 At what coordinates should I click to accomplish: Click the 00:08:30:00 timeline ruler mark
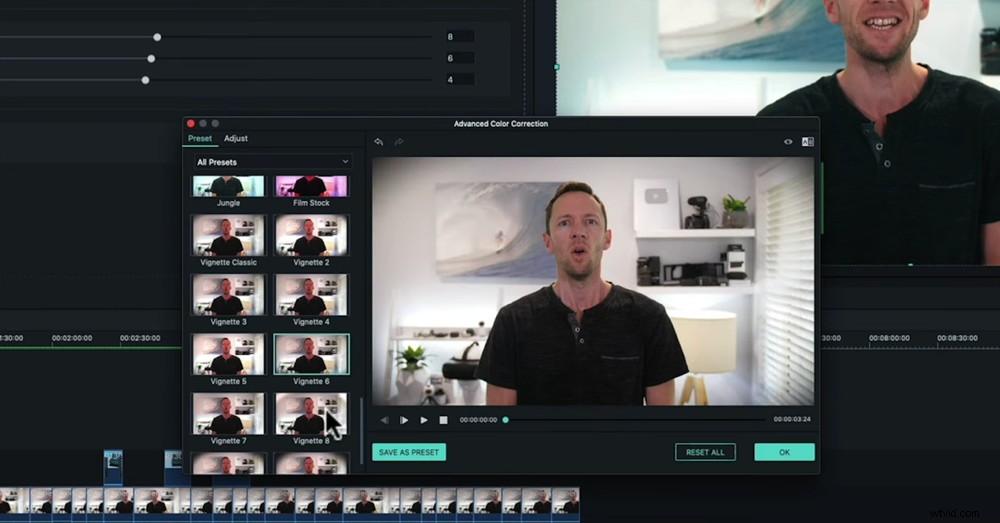pos(957,338)
